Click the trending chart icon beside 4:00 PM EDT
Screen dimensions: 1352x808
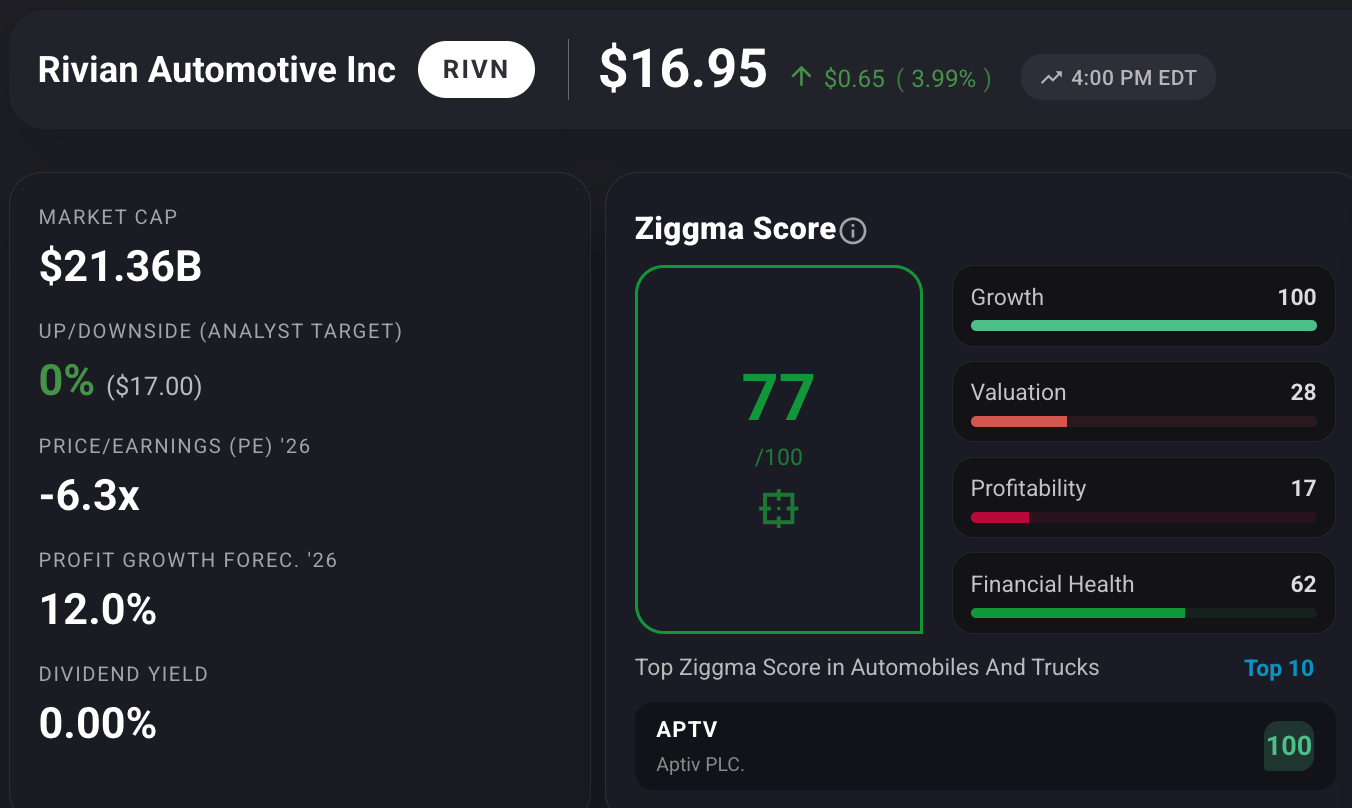coord(1051,78)
